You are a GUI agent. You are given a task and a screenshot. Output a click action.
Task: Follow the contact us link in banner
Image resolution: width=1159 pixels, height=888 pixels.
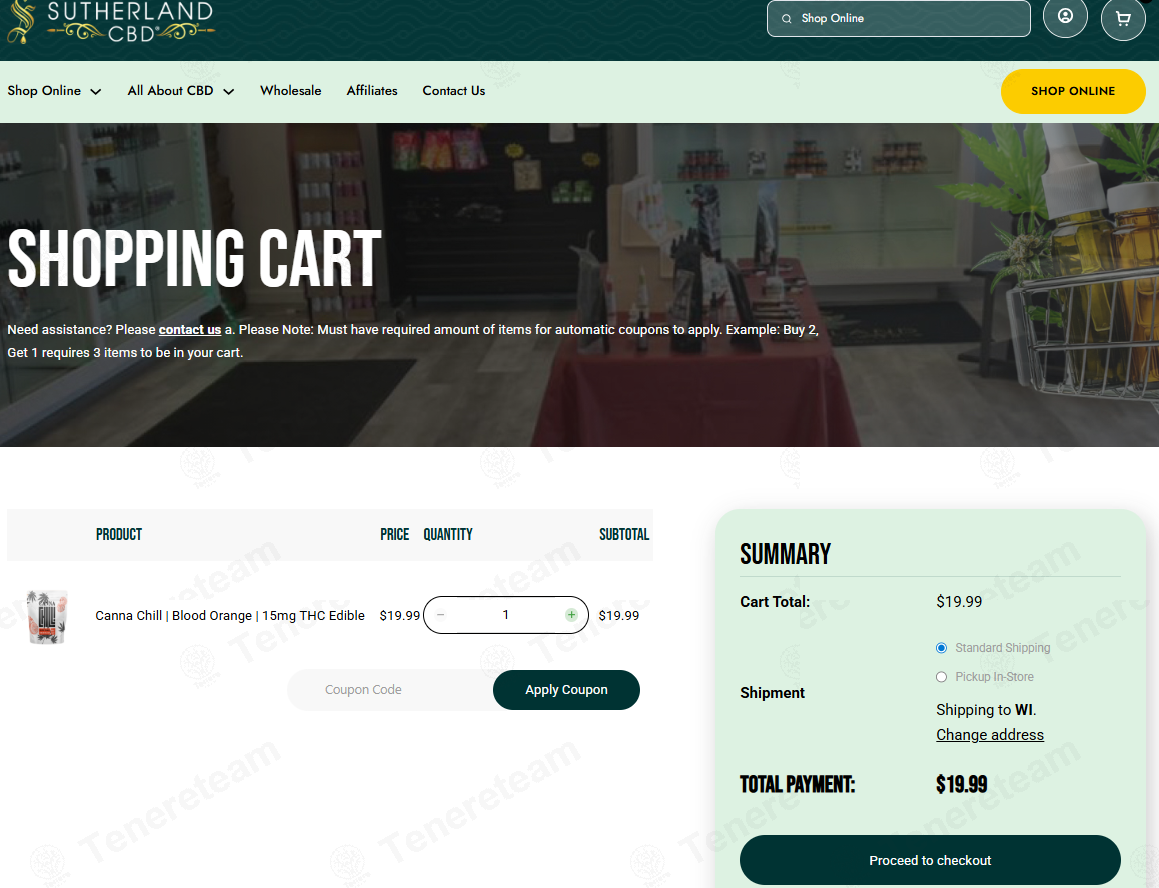point(190,330)
